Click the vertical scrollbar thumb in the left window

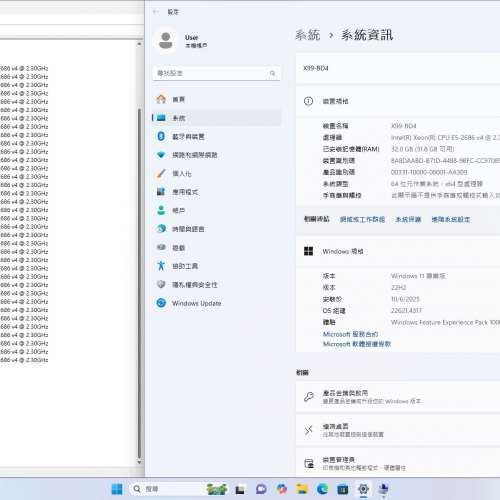pos(139,283)
